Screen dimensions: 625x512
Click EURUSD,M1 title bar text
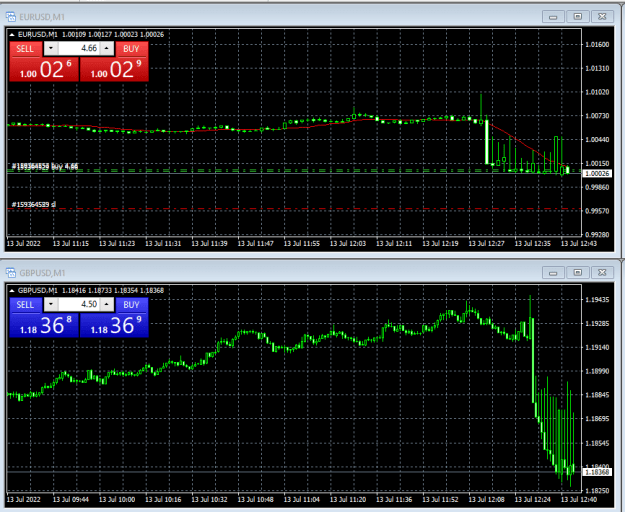tap(42, 17)
